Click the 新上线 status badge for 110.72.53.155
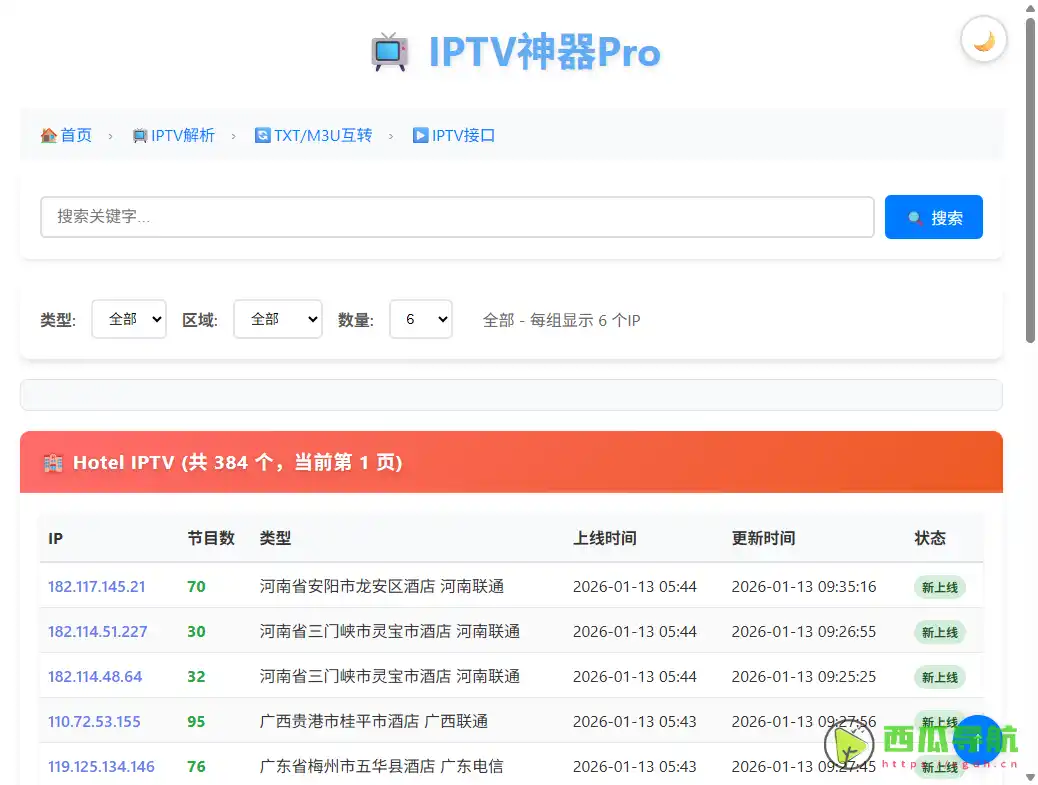Viewport: 1038px width, 785px height. tap(938, 722)
